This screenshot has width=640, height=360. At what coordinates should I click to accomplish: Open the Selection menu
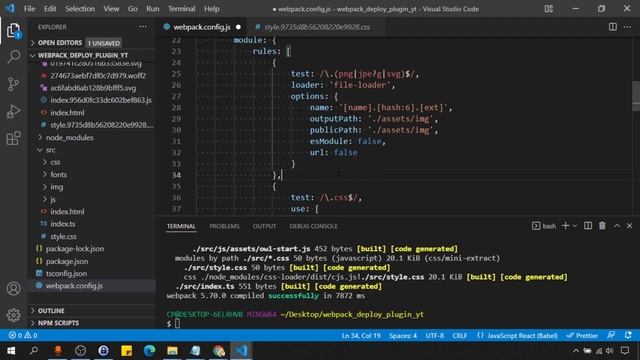pyautogui.click(x=80, y=9)
